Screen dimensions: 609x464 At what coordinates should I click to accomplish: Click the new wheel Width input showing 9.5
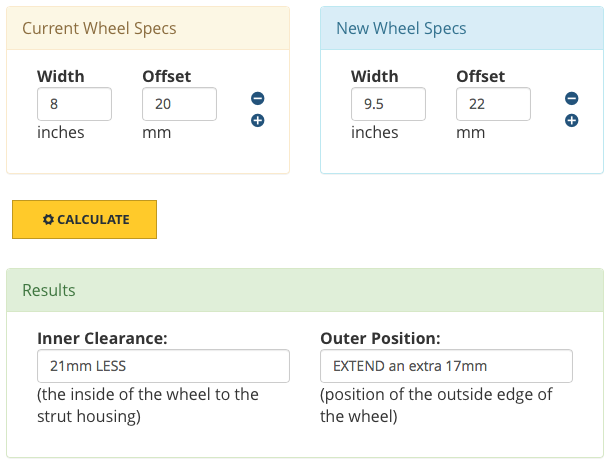388,105
